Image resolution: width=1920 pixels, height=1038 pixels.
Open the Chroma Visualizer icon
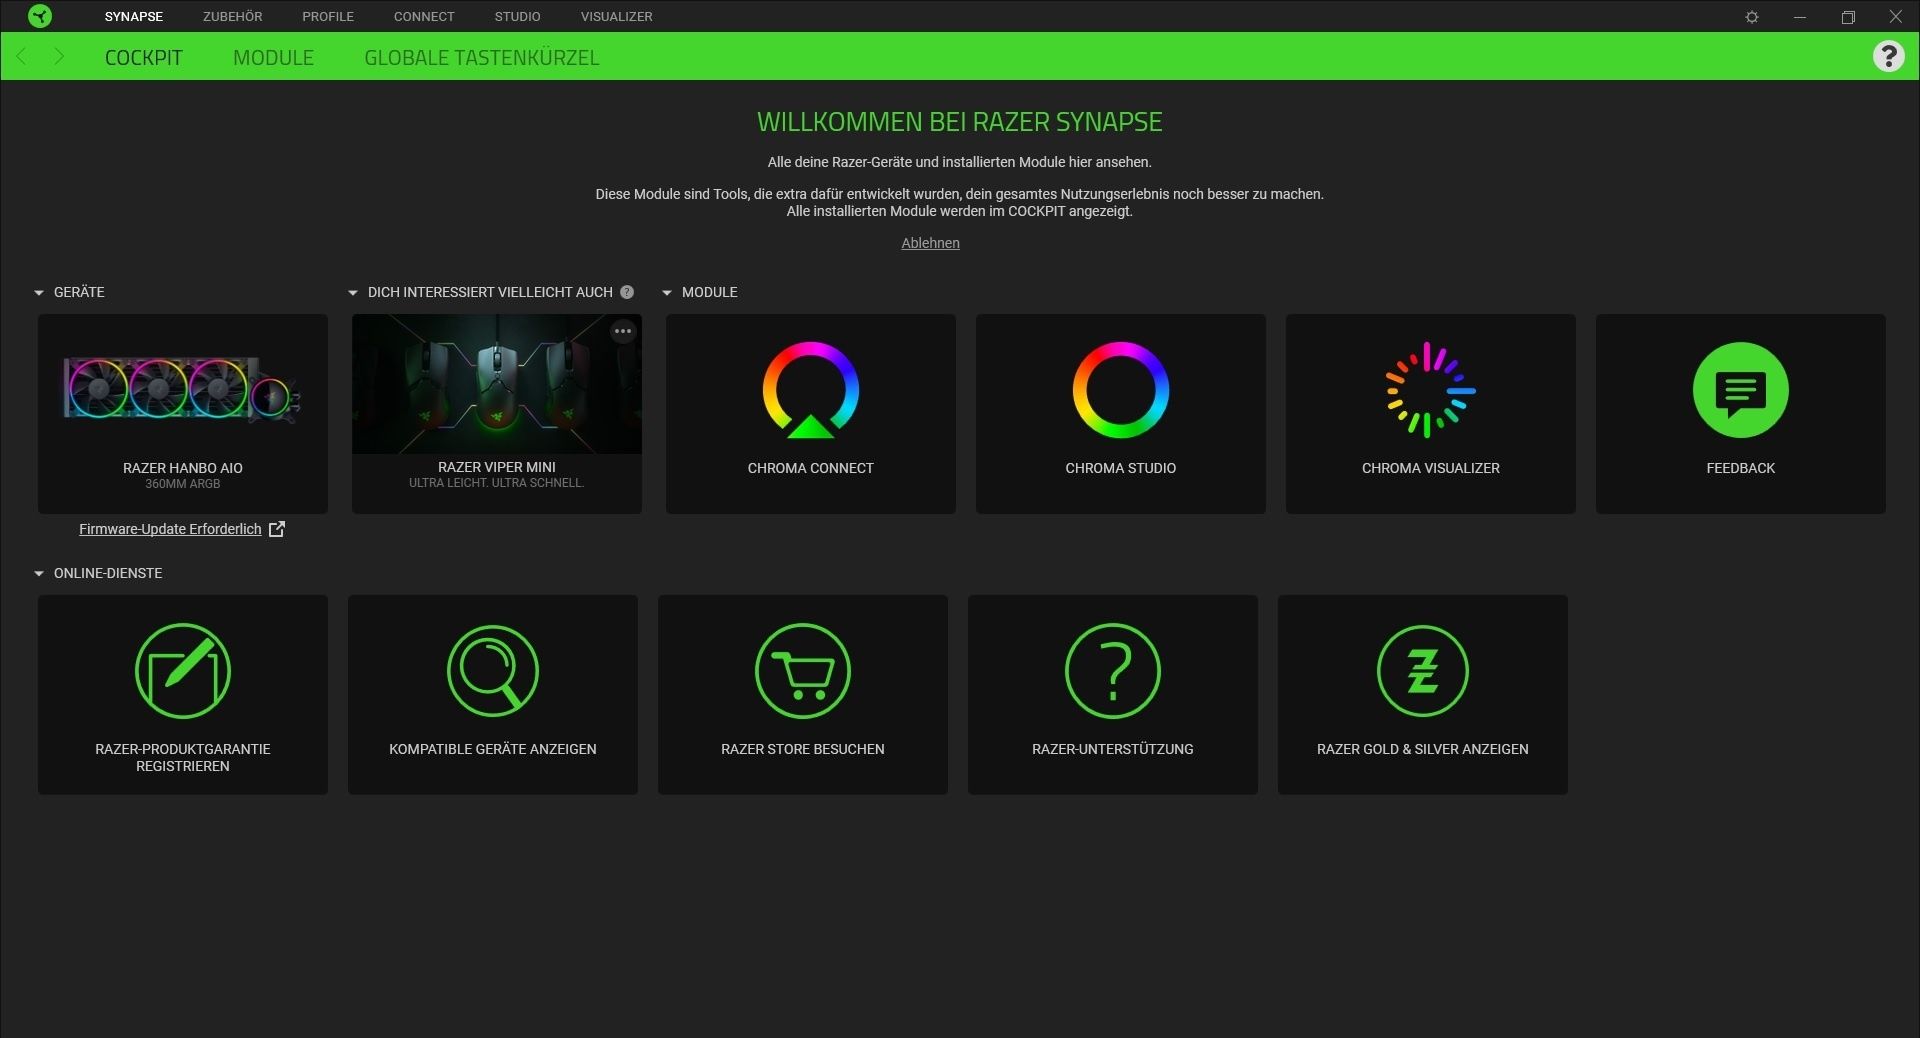1431,390
